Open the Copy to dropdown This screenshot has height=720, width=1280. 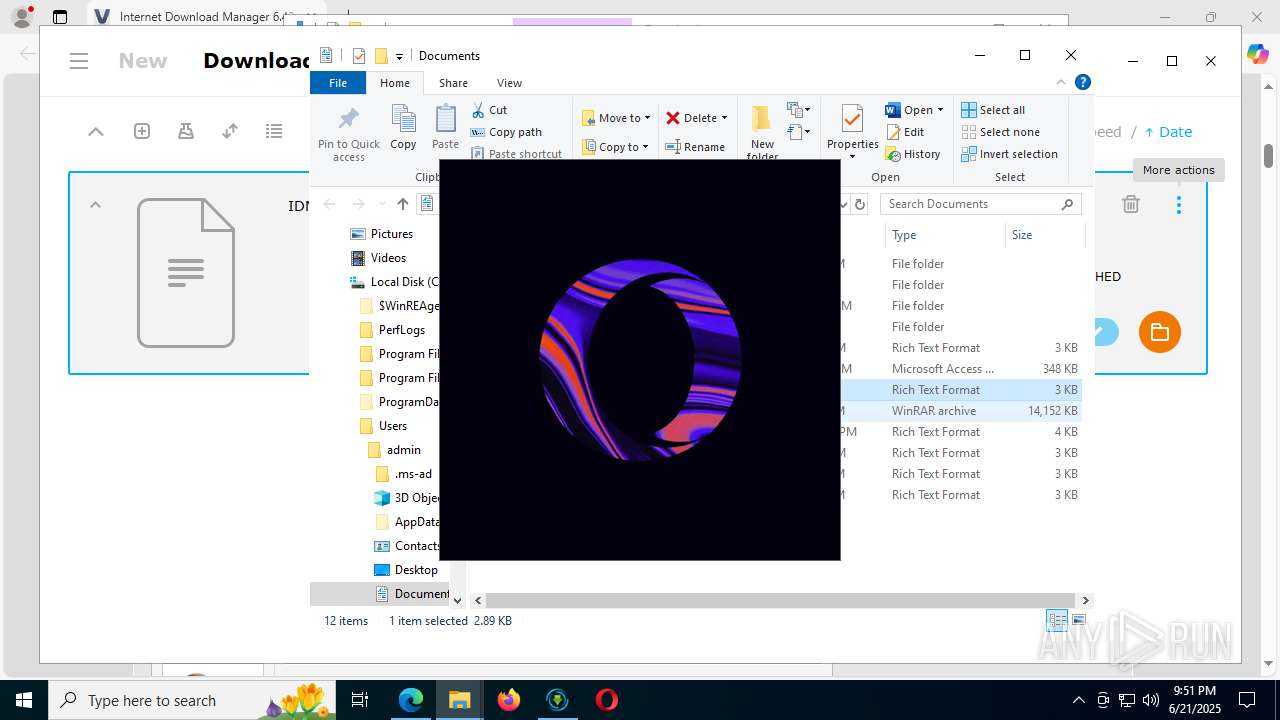[616, 147]
